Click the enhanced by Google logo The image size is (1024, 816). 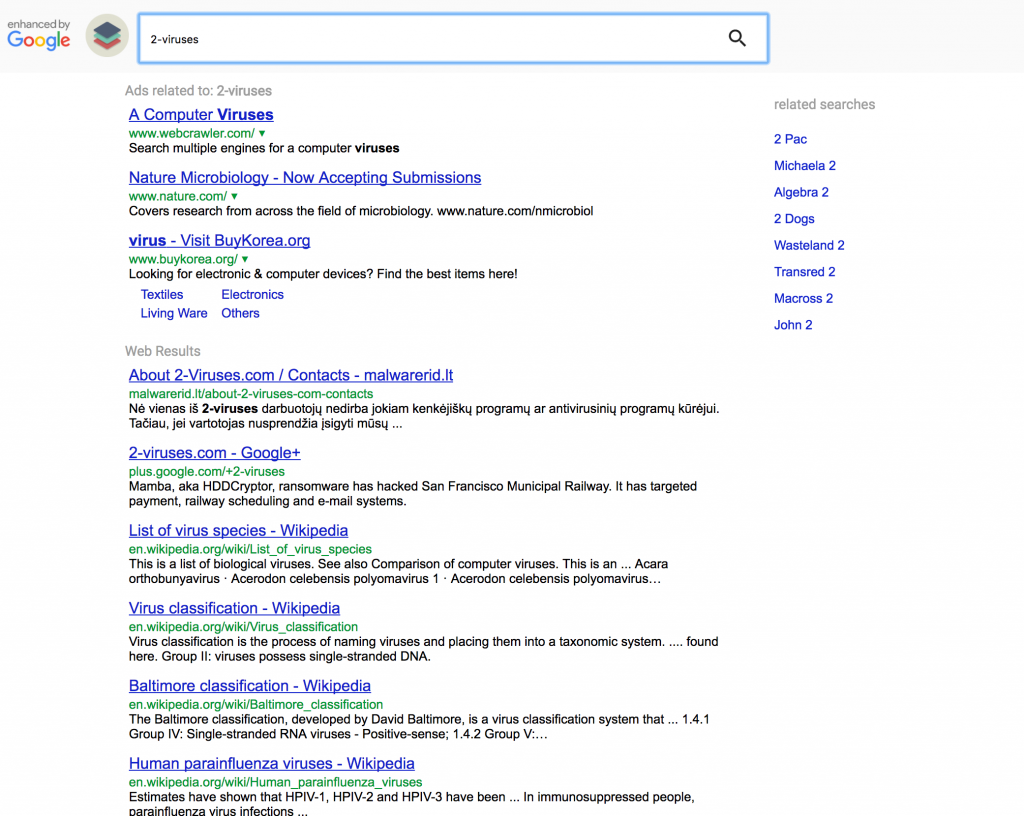tap(39, 35)
